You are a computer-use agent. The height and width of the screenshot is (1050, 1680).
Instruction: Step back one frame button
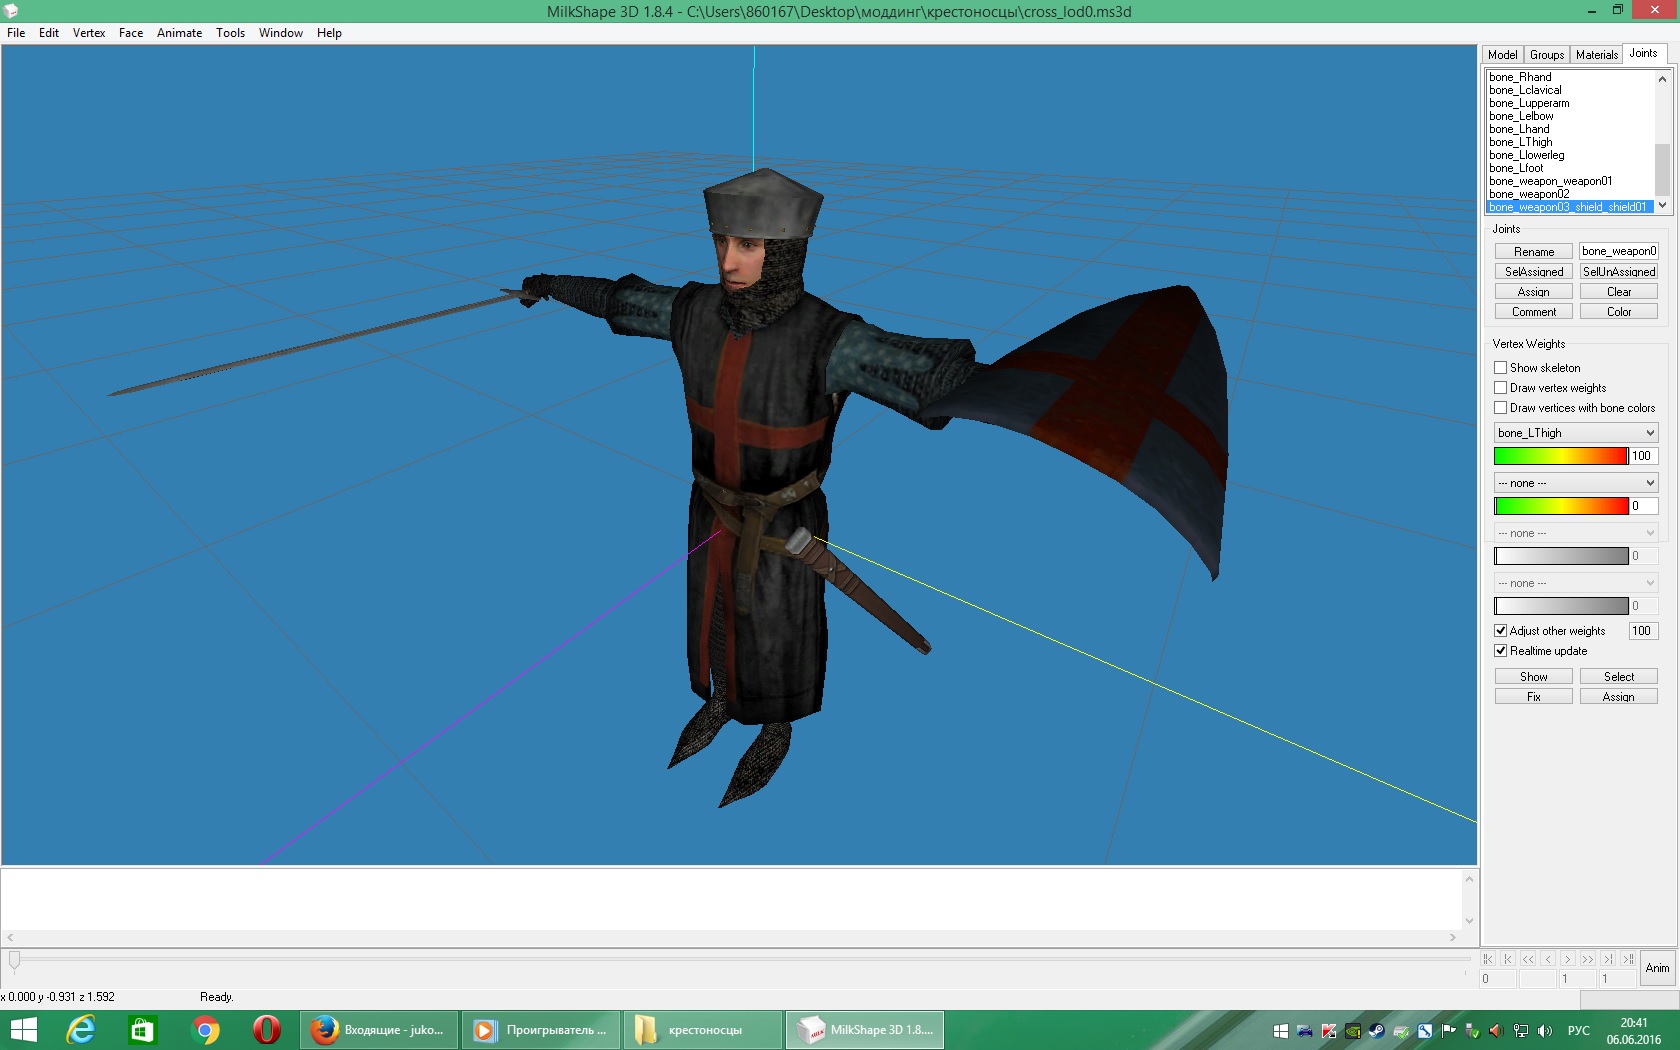click(1548, 959)
